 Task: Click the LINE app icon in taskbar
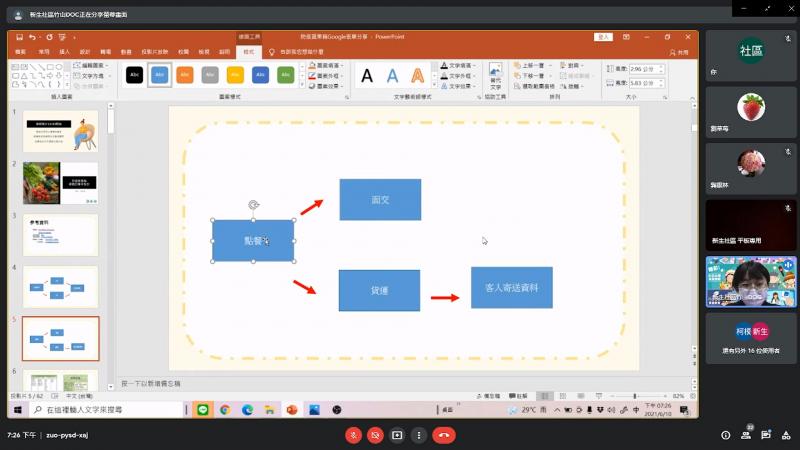[201, 410]
